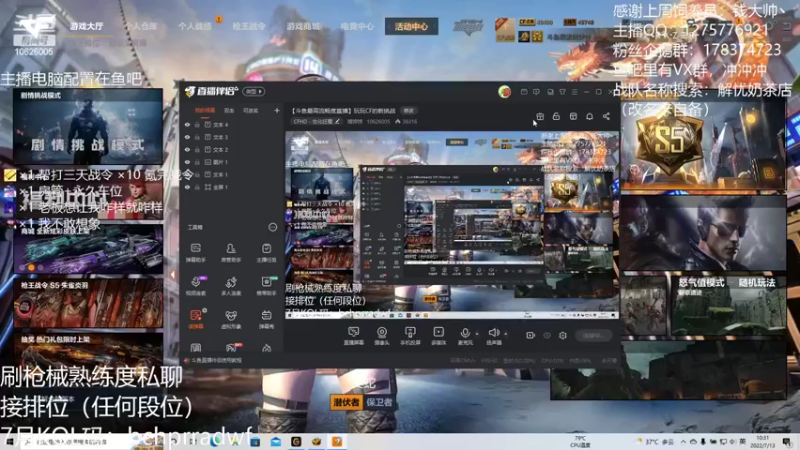Add a new scene with the plus icon
Screen dimensions: 800x450
point(277,110)
